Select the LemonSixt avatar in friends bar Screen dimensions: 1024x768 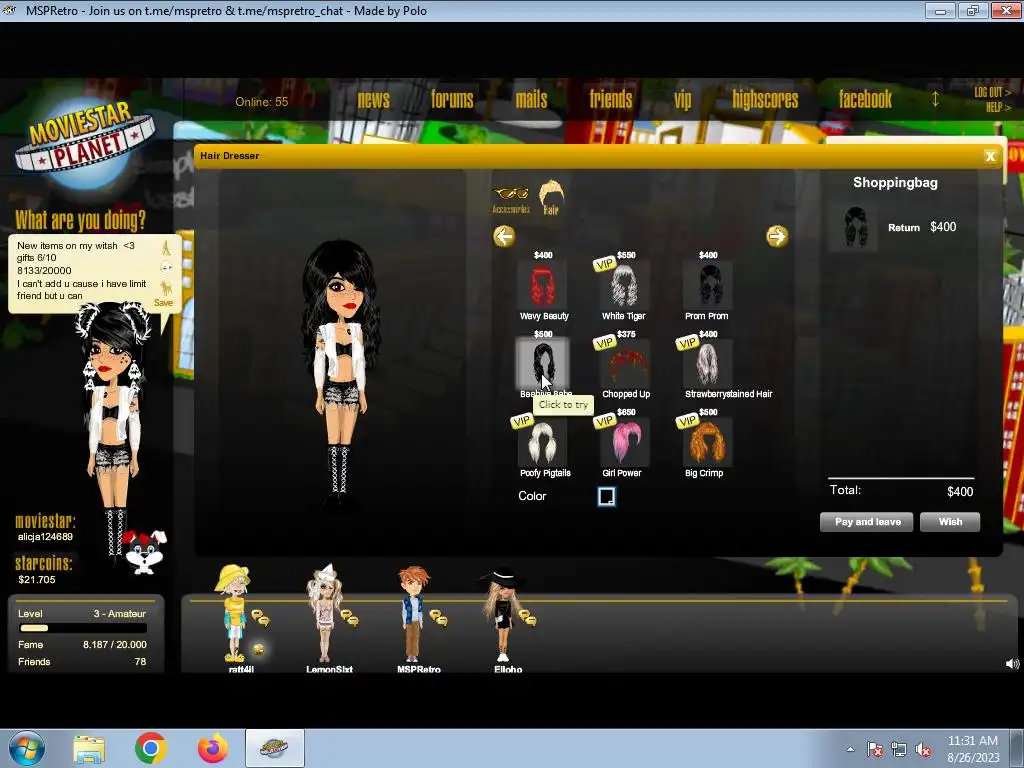coord(325,613)
